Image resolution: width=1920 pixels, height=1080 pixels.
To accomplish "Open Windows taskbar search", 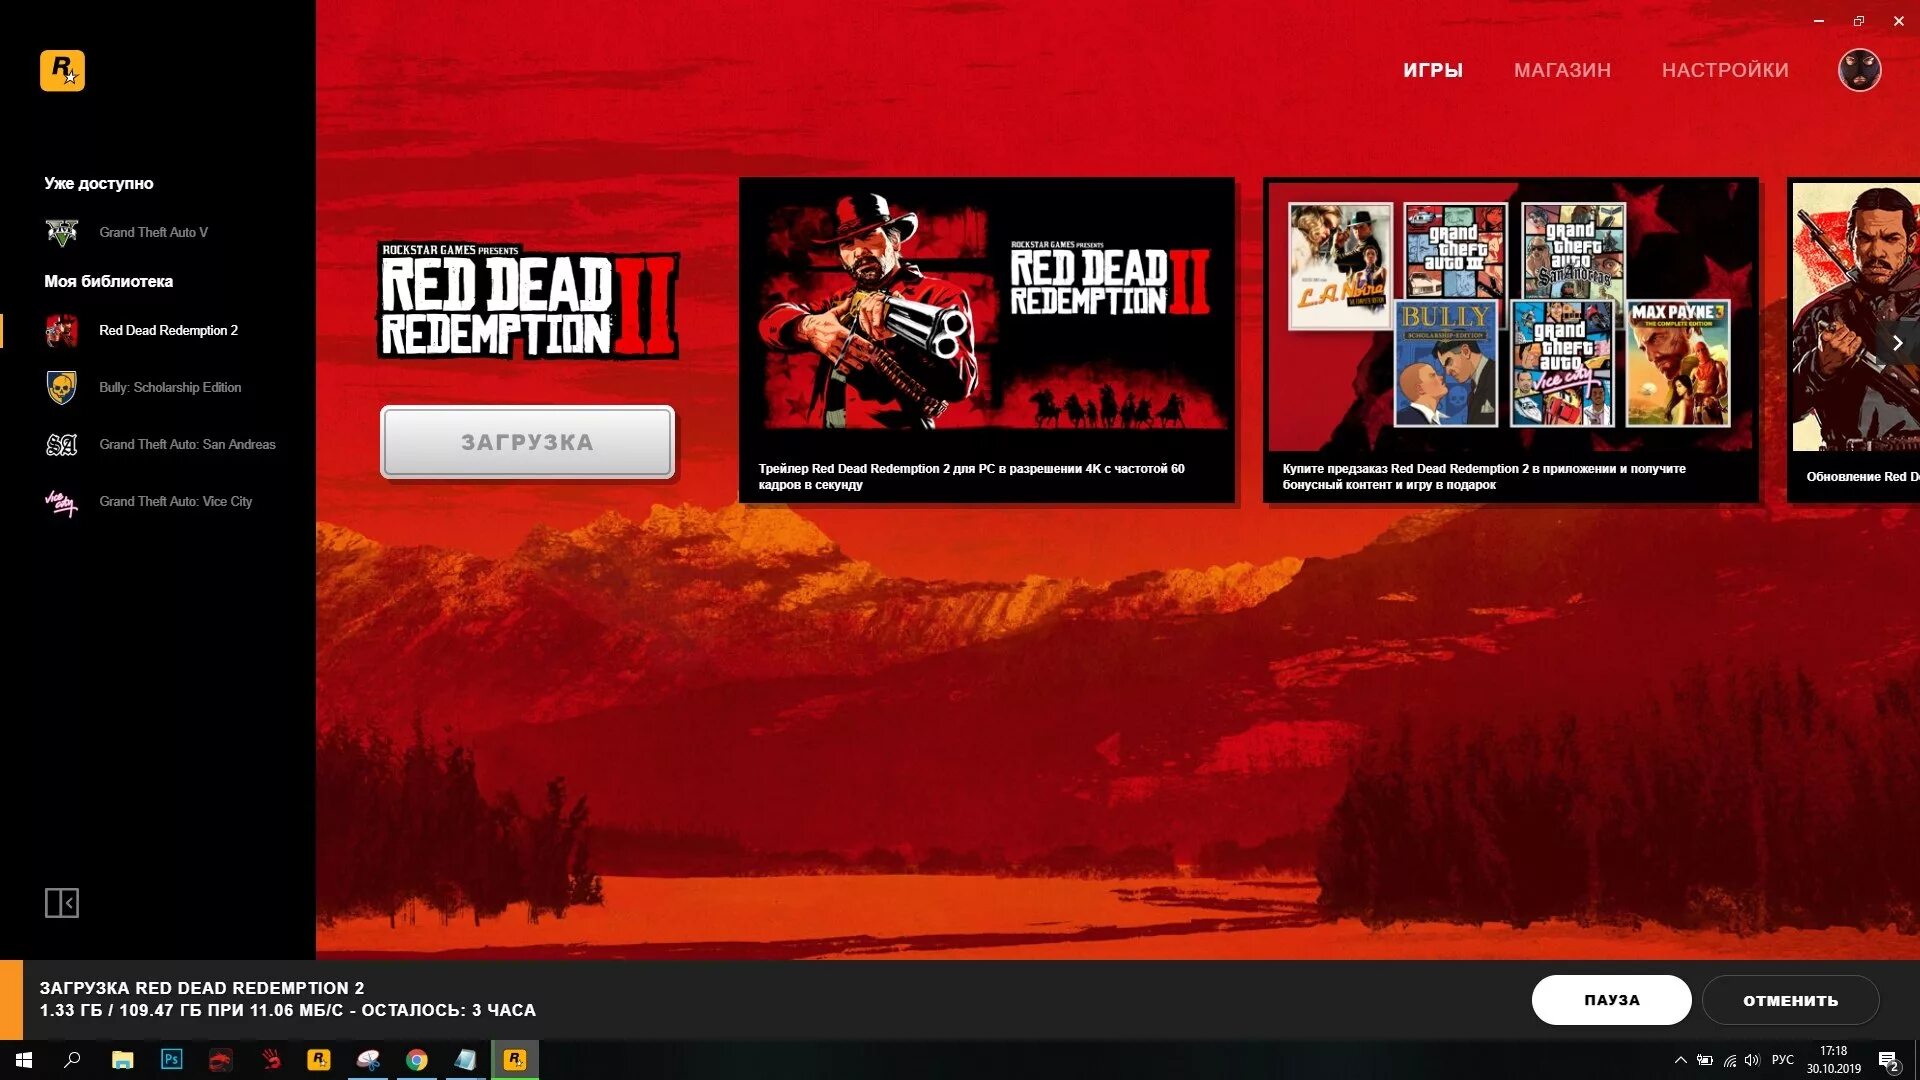I will (x=72, y=1060).
